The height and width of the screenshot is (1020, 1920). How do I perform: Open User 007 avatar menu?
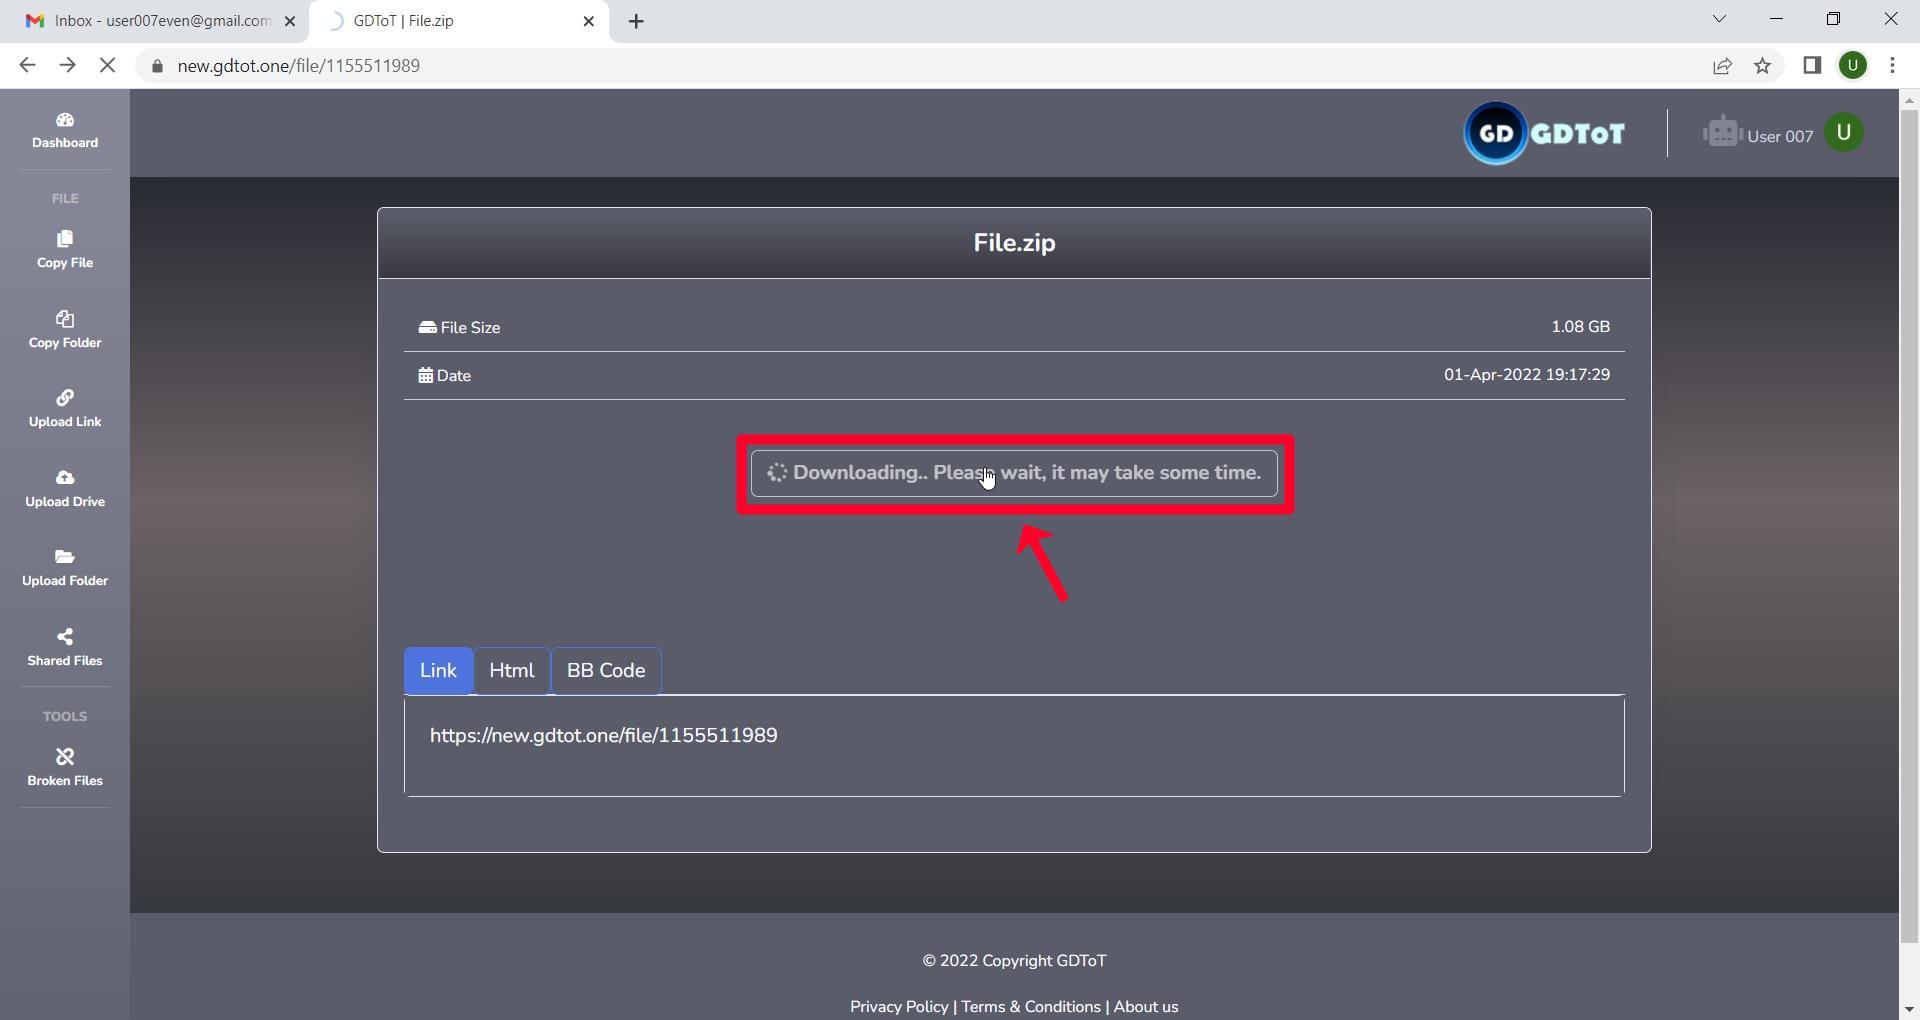click(x=1844, y=133)
